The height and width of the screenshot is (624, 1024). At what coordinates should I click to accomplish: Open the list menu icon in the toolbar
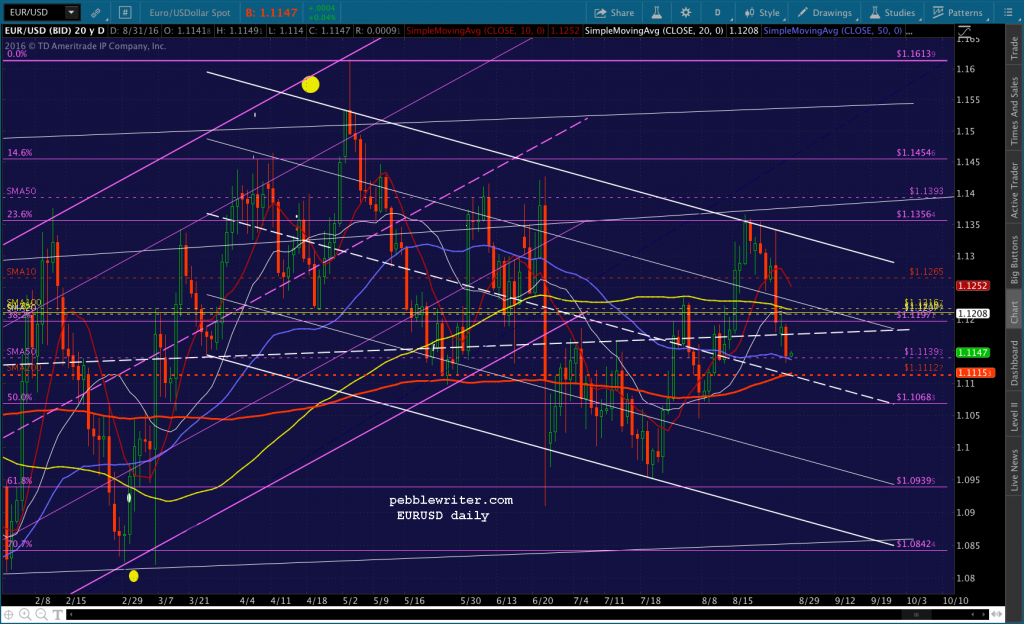pyautogui.click(x=1008, y=12)
